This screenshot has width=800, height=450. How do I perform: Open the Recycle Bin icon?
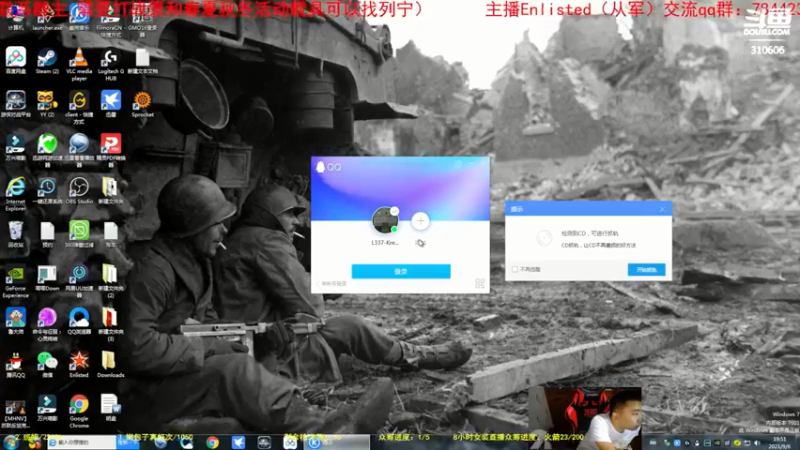click(15, 234)
